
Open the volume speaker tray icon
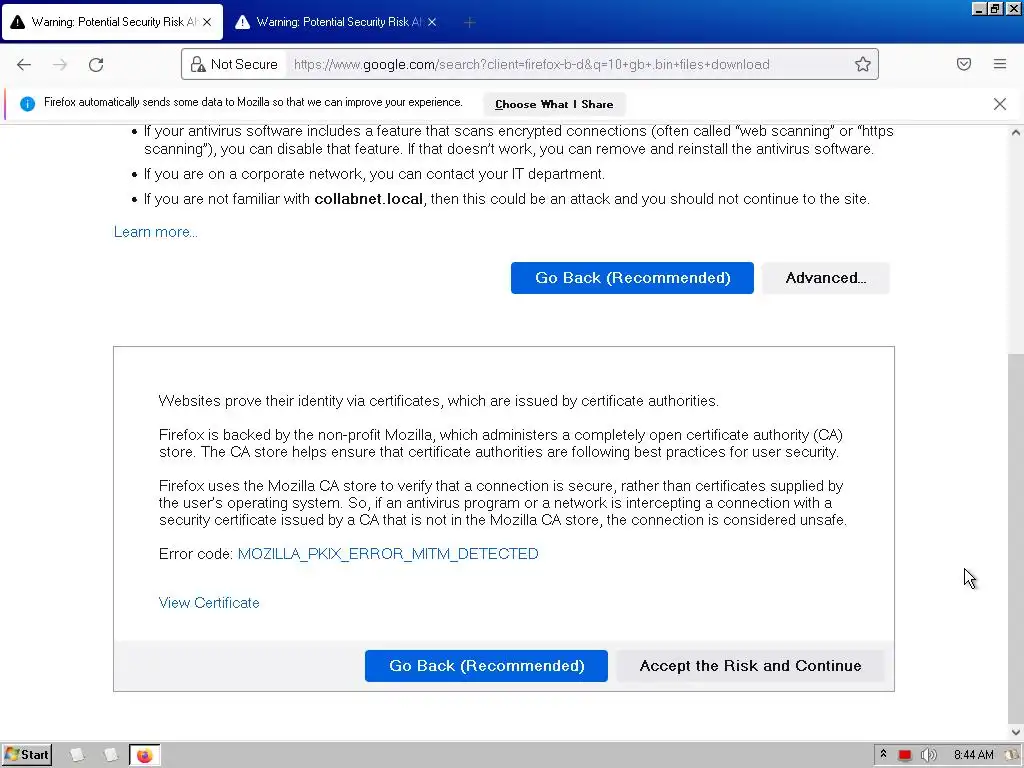928,755
